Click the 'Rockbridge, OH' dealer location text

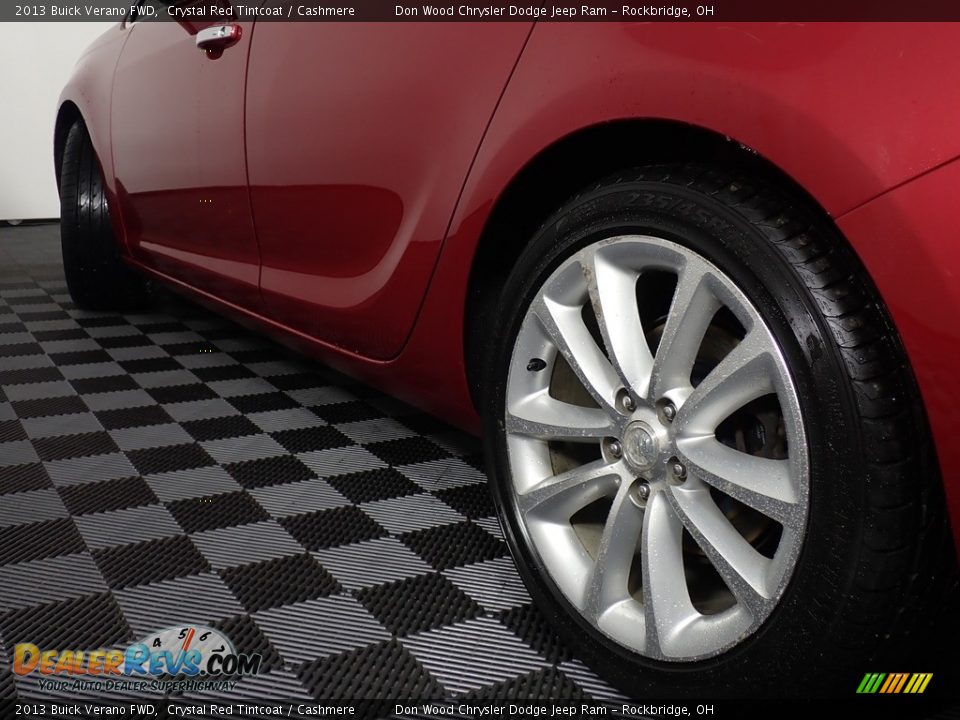point(668,11)
